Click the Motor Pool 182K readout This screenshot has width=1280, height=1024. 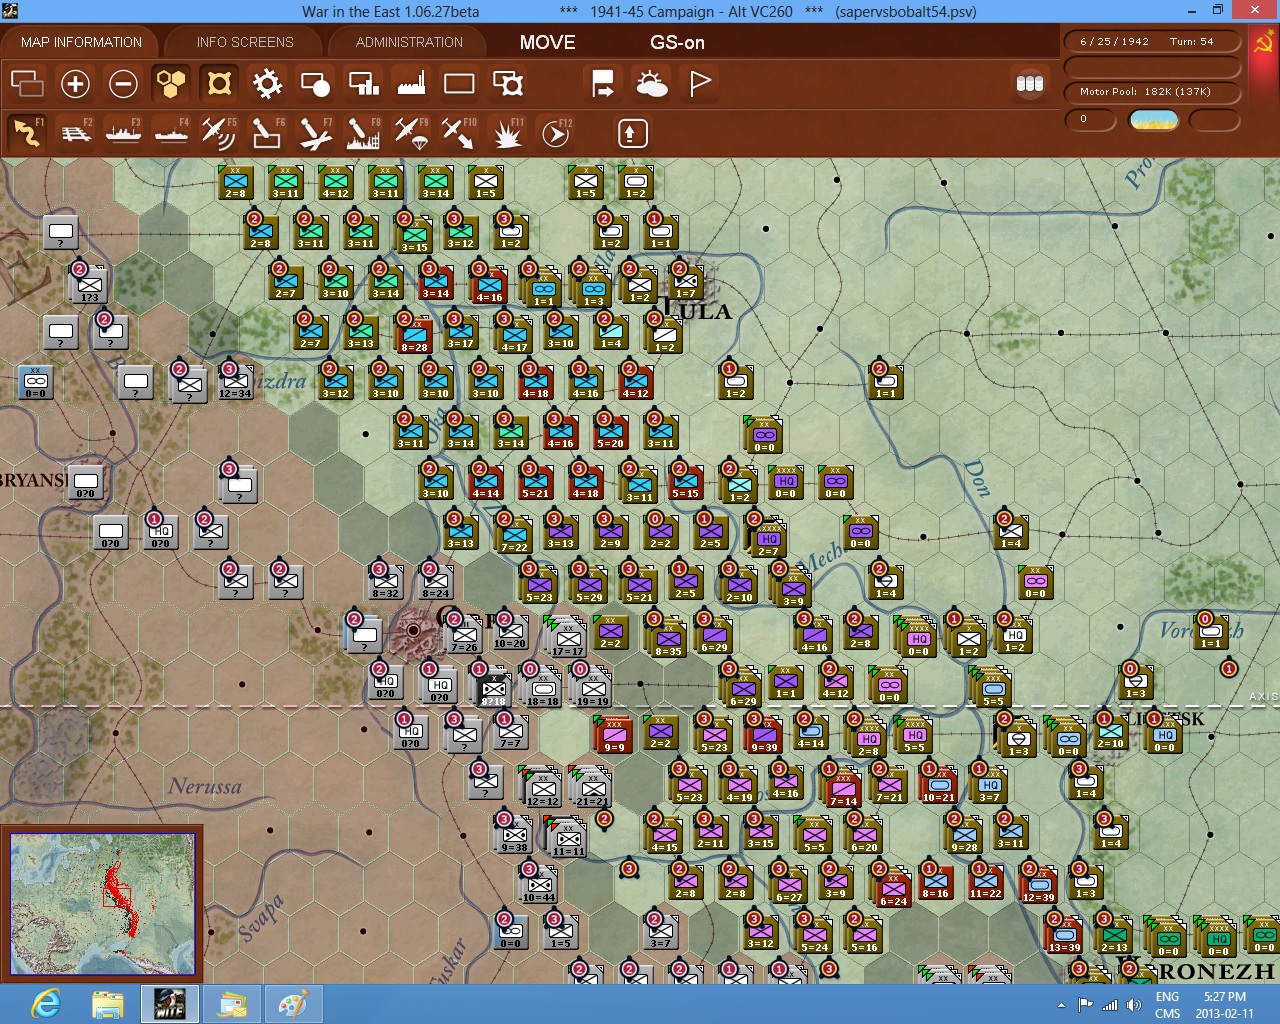point(1151,92)
